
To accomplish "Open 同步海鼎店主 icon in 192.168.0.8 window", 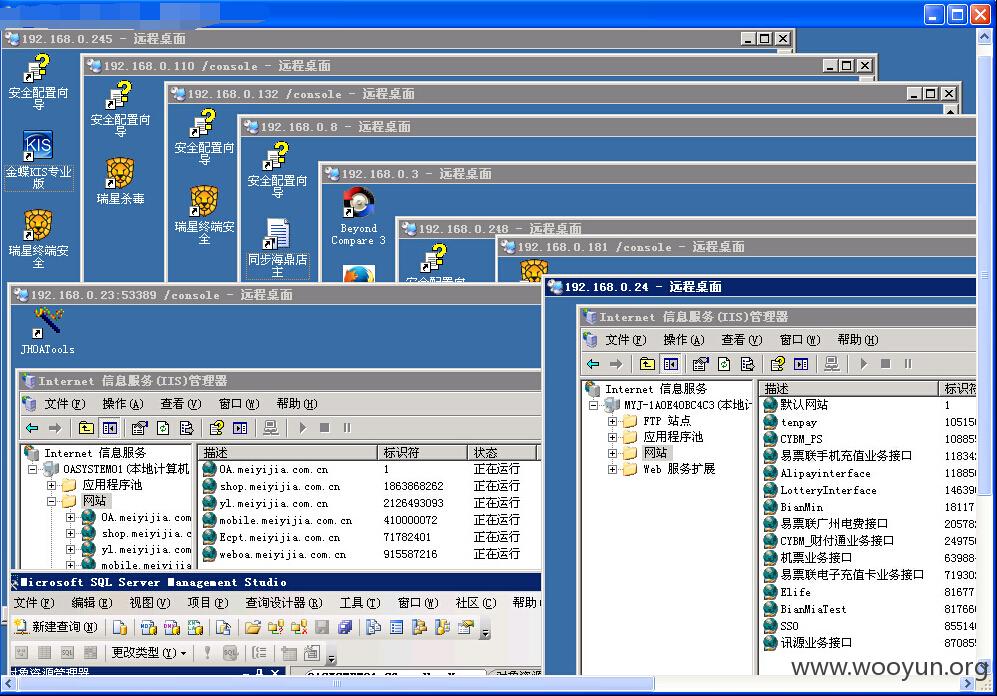I will 277,248.
